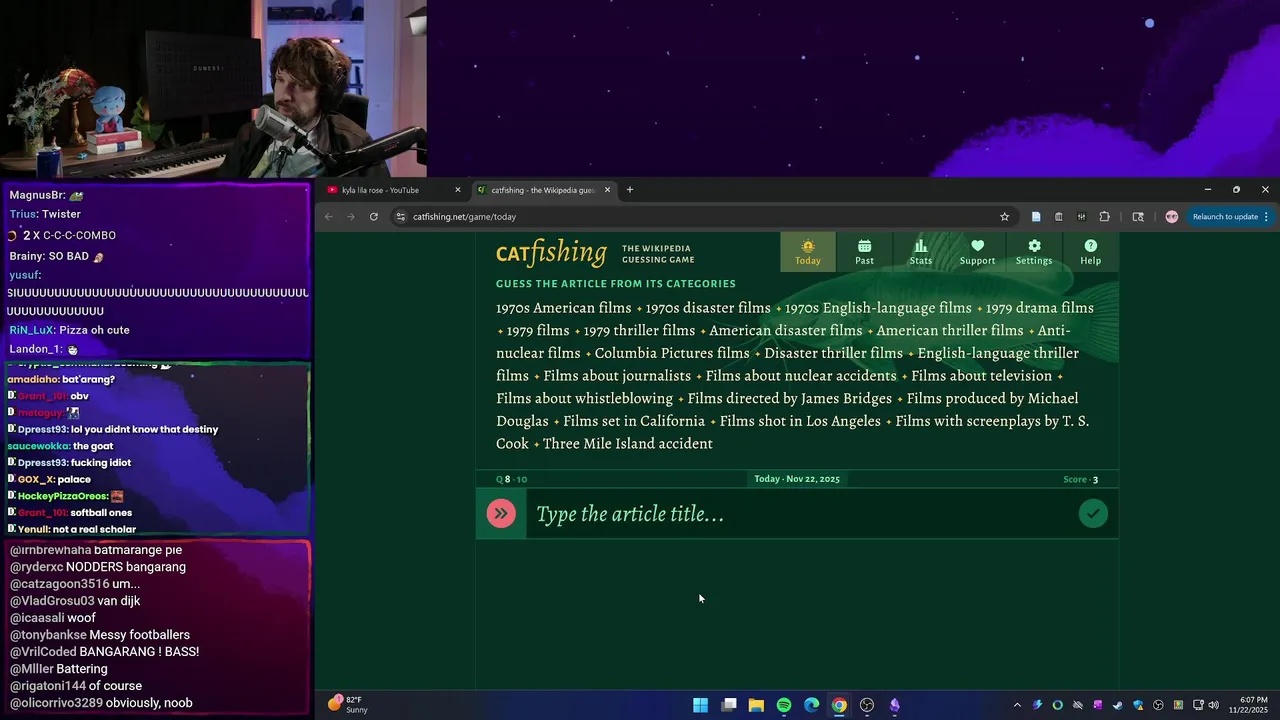Click the trash bin extension icon
Image resolution: width=1280 pixels, height=720 pixels.
1059,216
